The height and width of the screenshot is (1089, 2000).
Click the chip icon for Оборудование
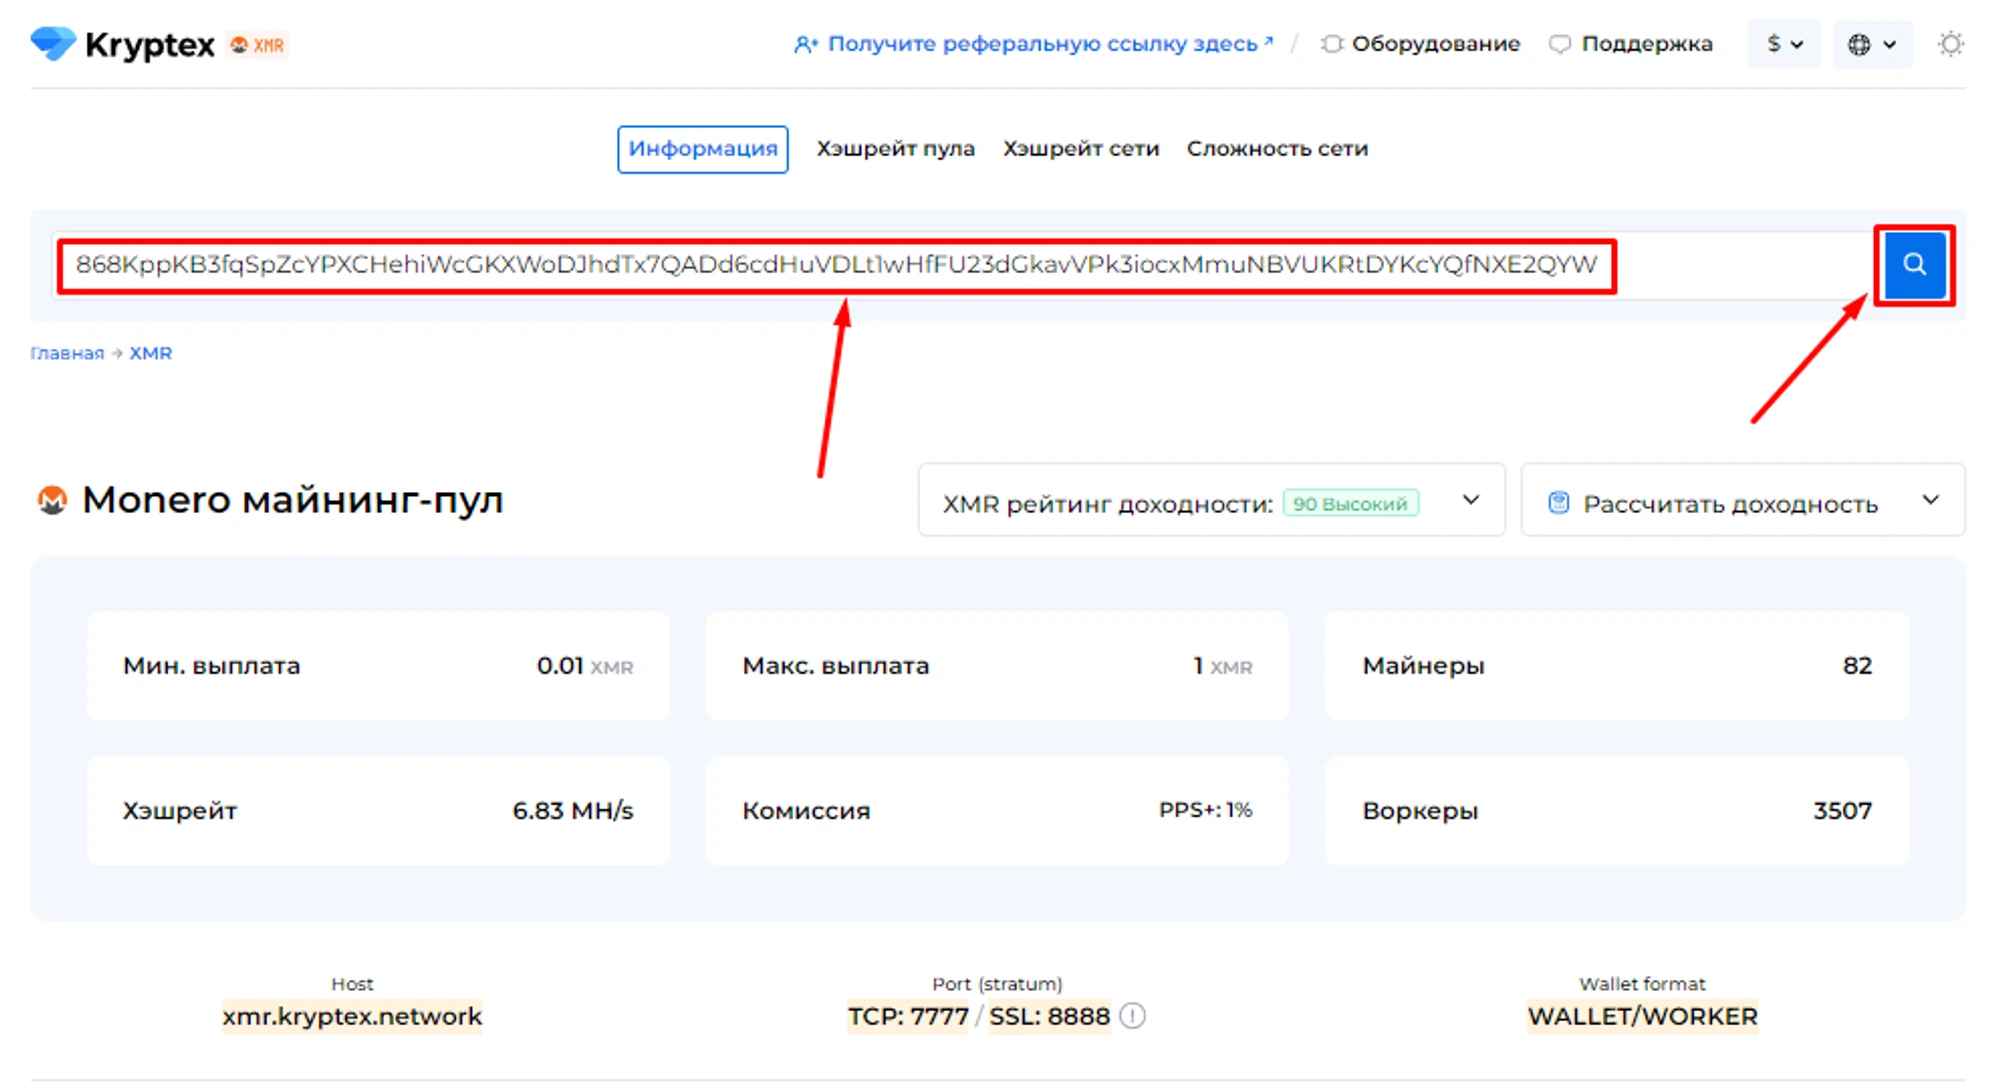(1331, 44)
